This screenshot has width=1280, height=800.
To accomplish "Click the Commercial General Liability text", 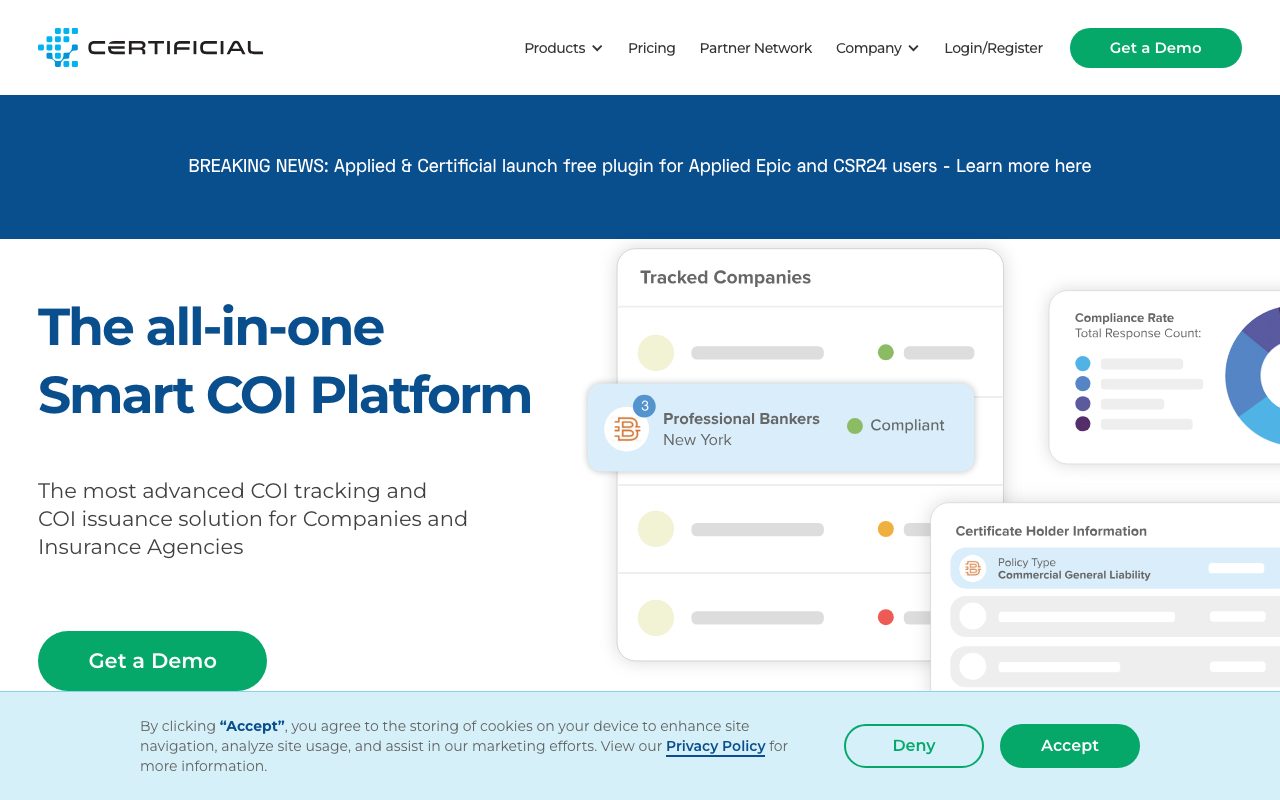I will pyautogui.click(x=1074, y=575).
